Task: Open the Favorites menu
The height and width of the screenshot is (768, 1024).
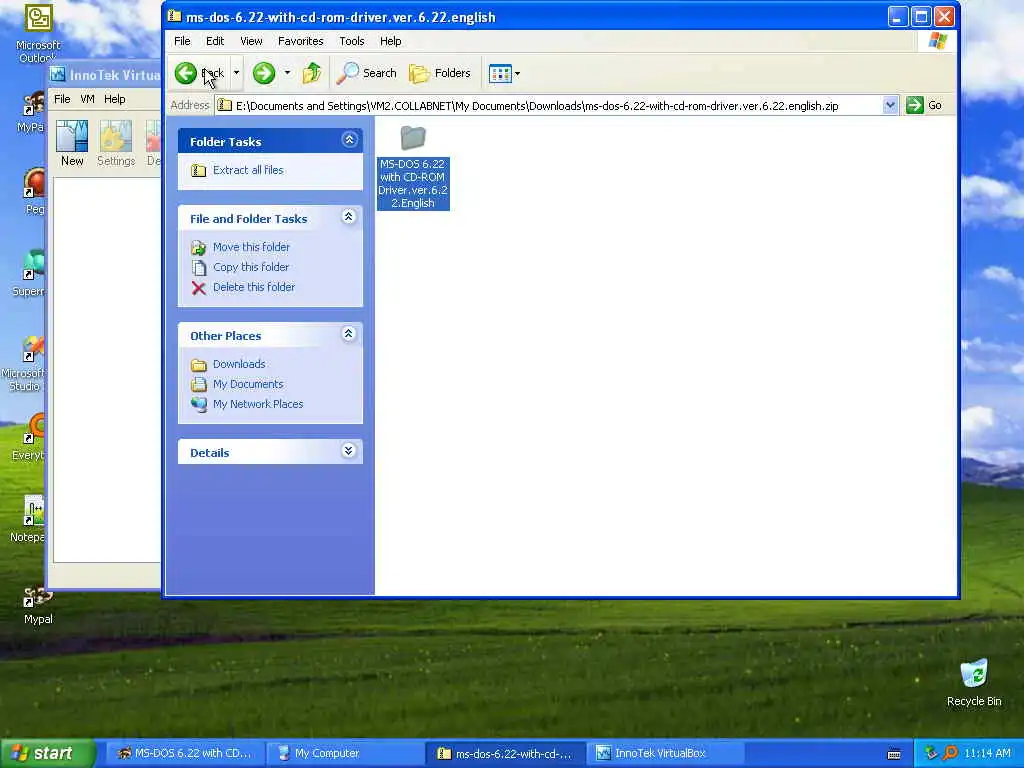Action: [300, 41]
